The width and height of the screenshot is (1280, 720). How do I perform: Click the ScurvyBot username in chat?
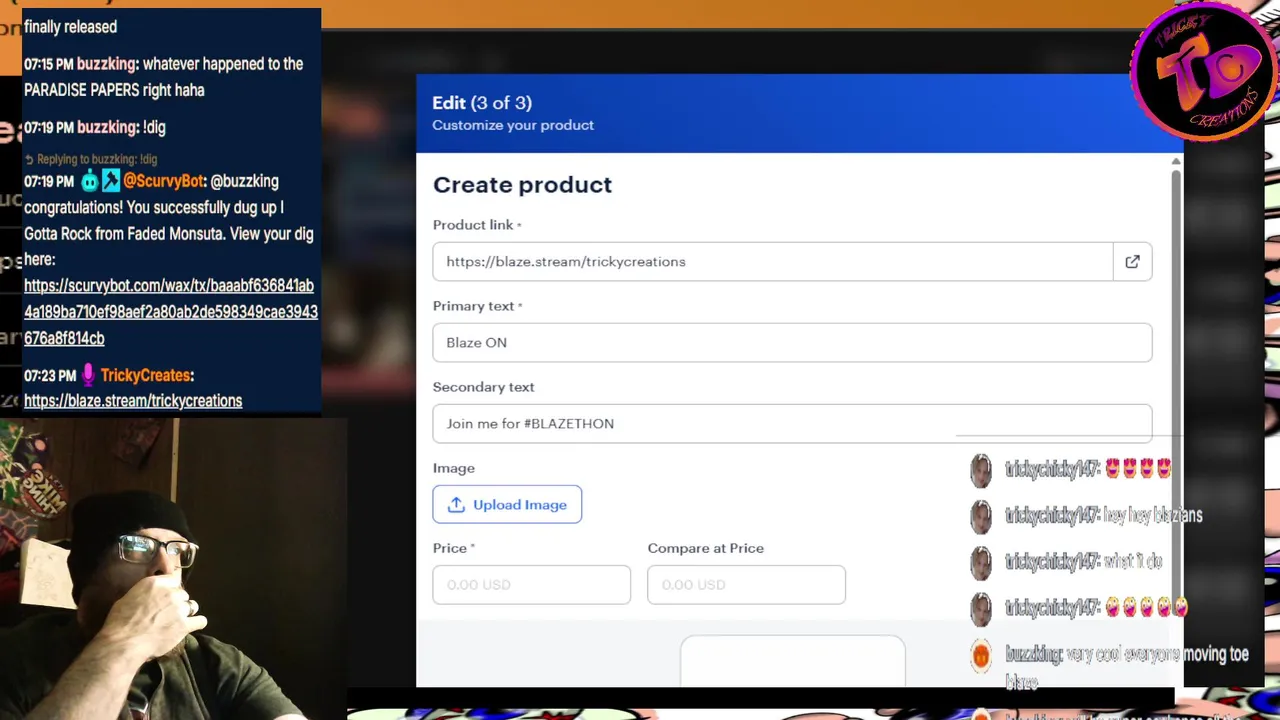tap(164, 181)
